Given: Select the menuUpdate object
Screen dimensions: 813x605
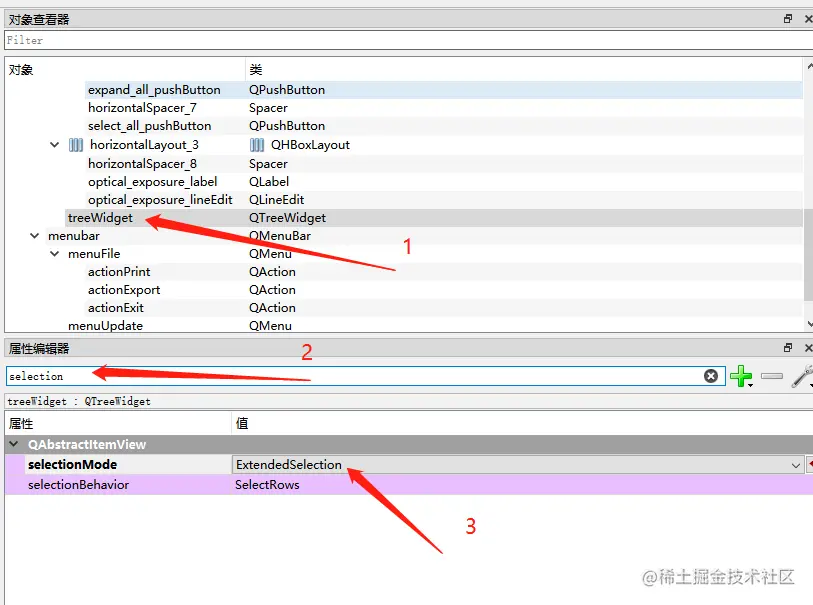Looking at the screenshot, I should pyautogui.click(x=105, y=326).
